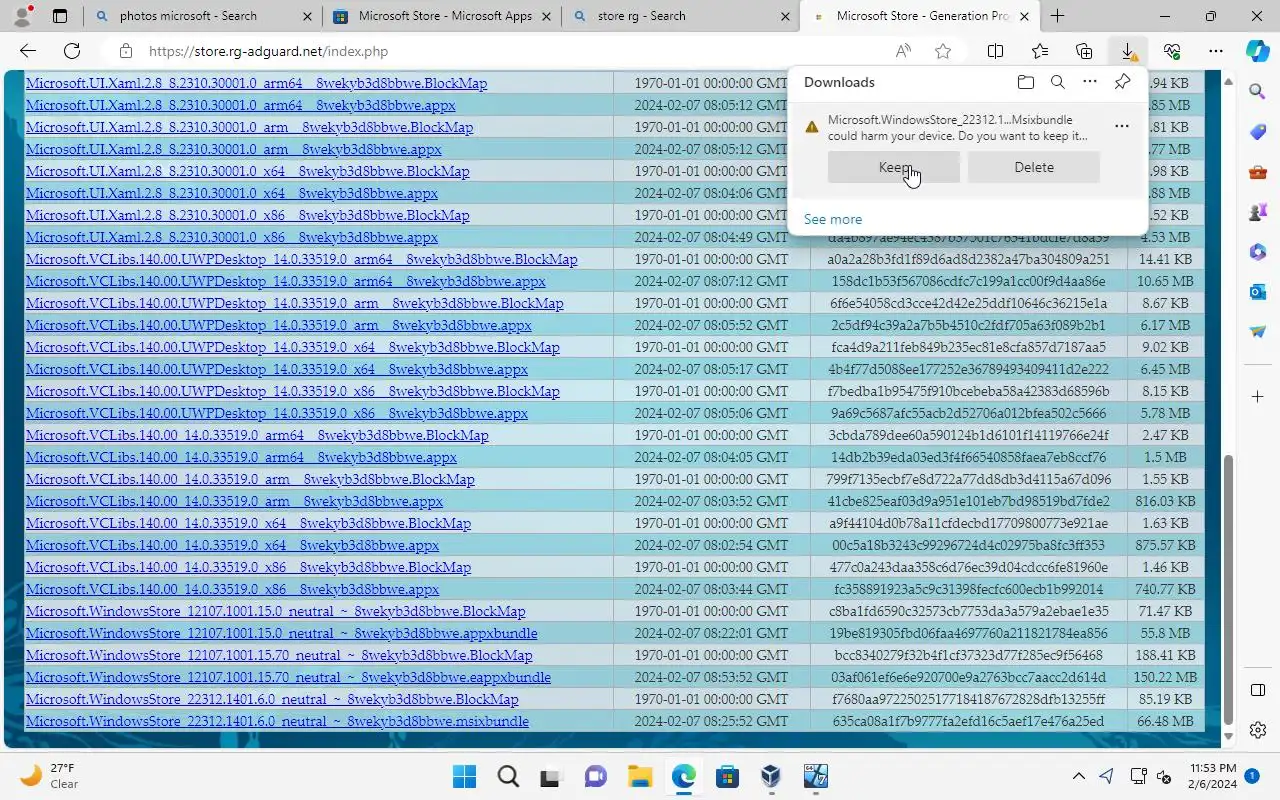
Task: Select the Microsoft Store - Generation Project tab
Action: coord(919,16)
